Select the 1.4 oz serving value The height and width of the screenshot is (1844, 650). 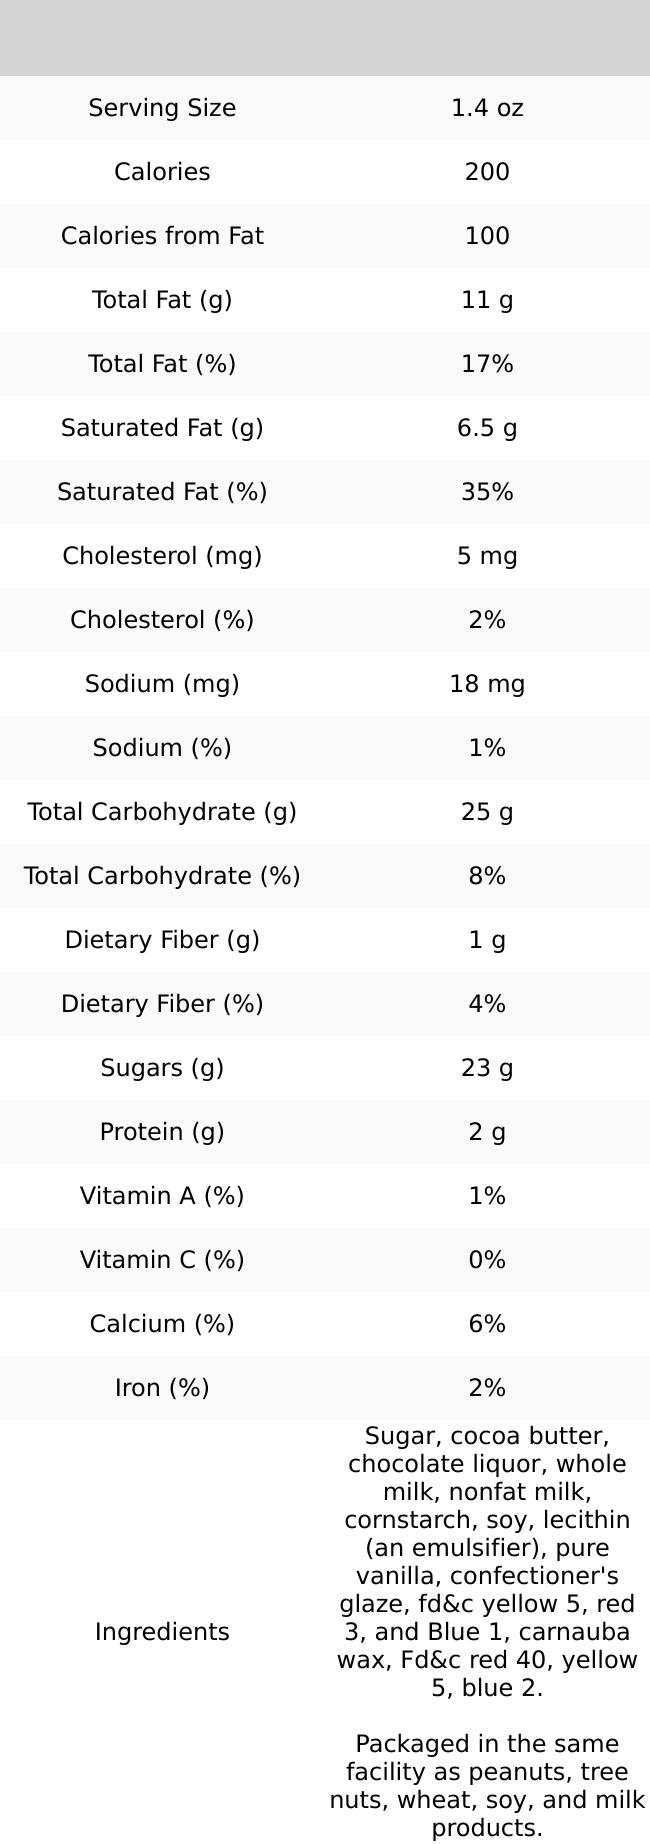click(x=487, y=108)
